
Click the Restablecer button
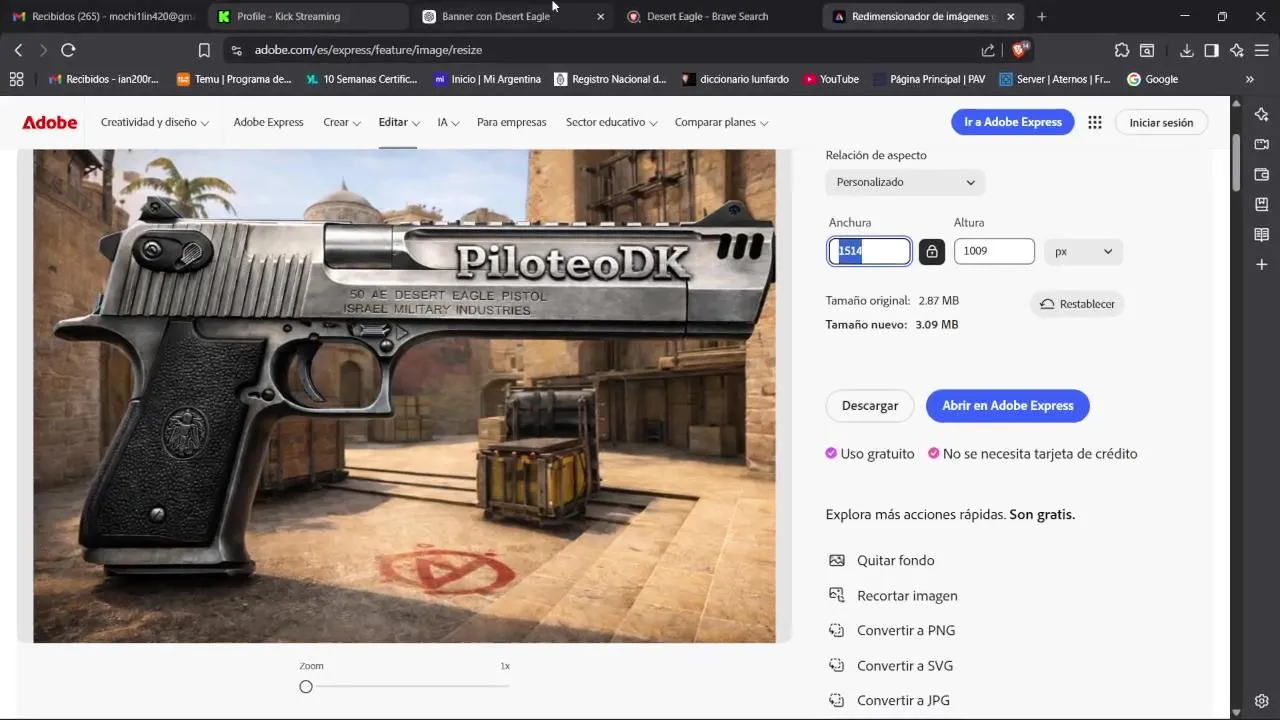pos(1077,304)
